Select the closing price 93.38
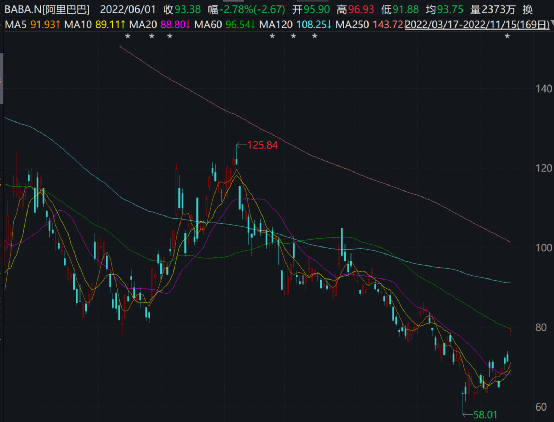The width and height of the screenshot is (554, 422). point(188,9)
